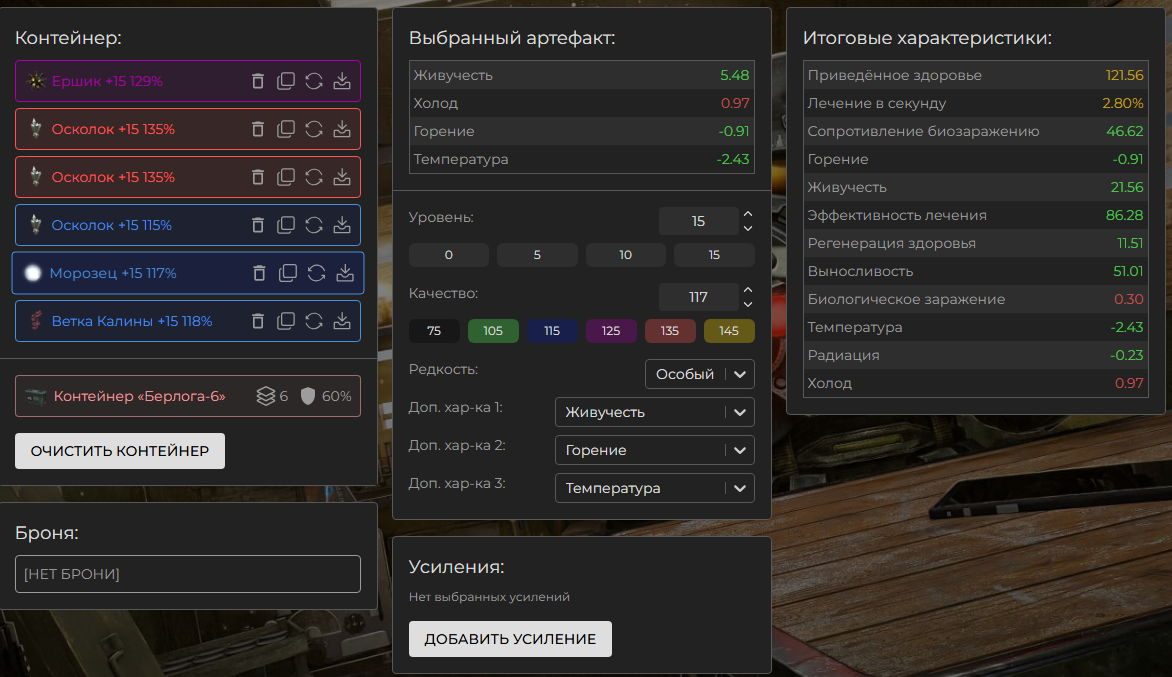This screenshot has height=677, width=1172.
Task: Delete the Осколок +15 115% artifact
Action: pyautogui.click(x=258, y=225)
